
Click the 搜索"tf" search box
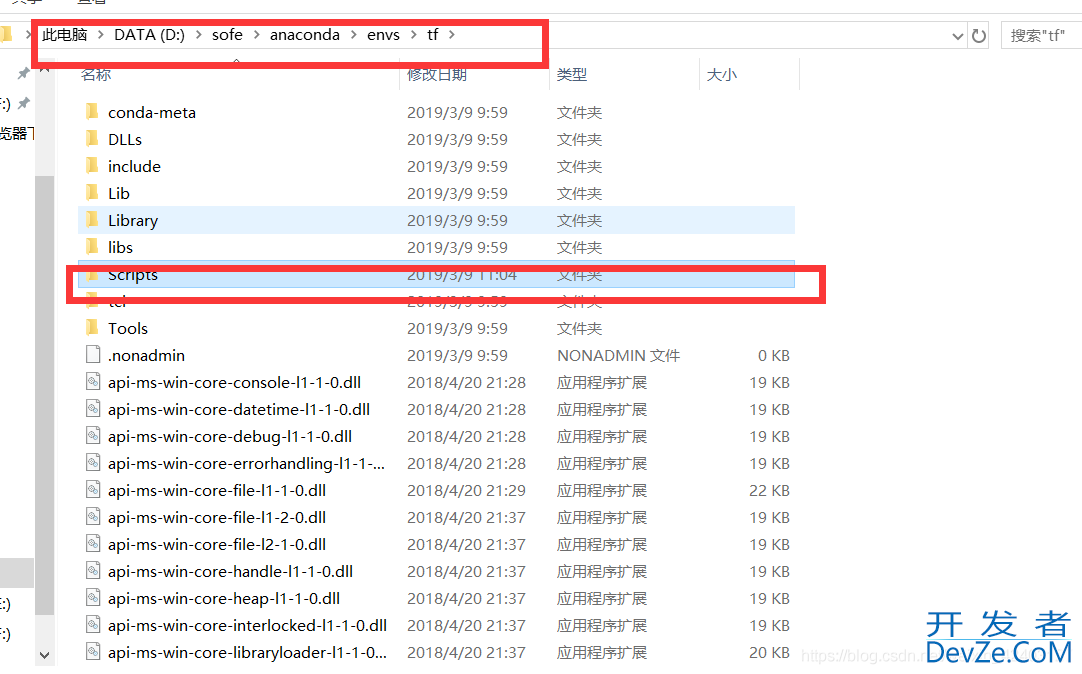[1041, 36]
